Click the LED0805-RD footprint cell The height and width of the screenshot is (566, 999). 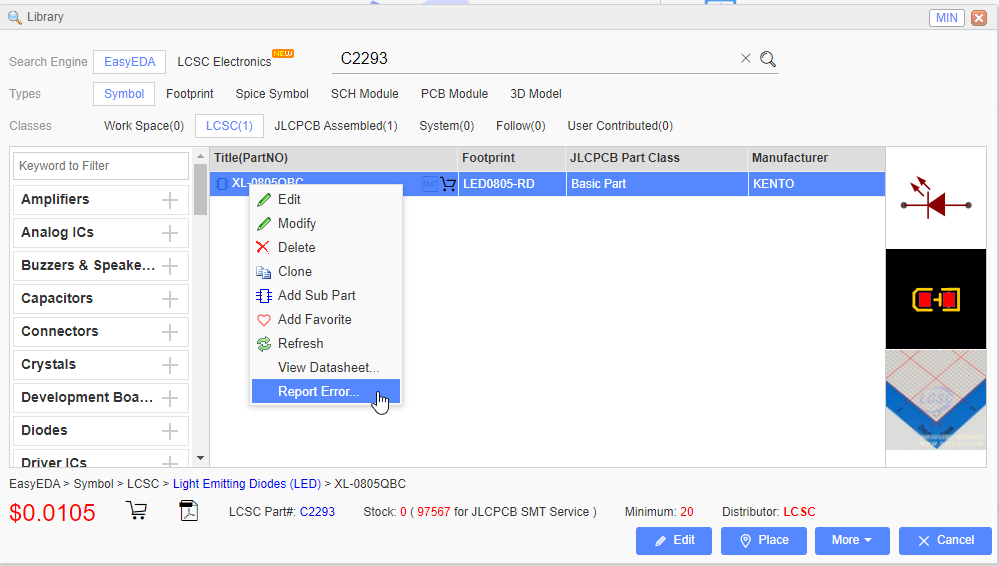point(512,184)
